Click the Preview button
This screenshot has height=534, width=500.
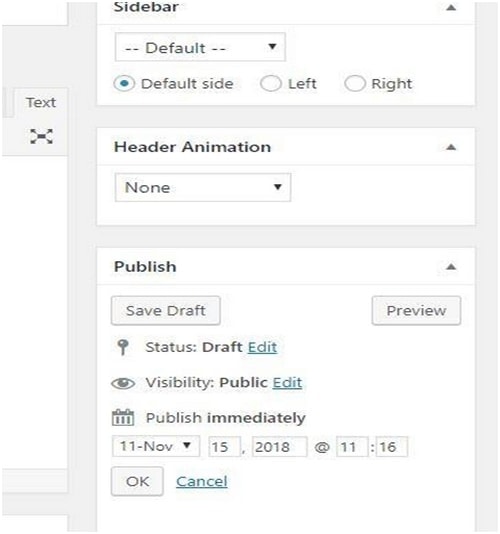416,311
